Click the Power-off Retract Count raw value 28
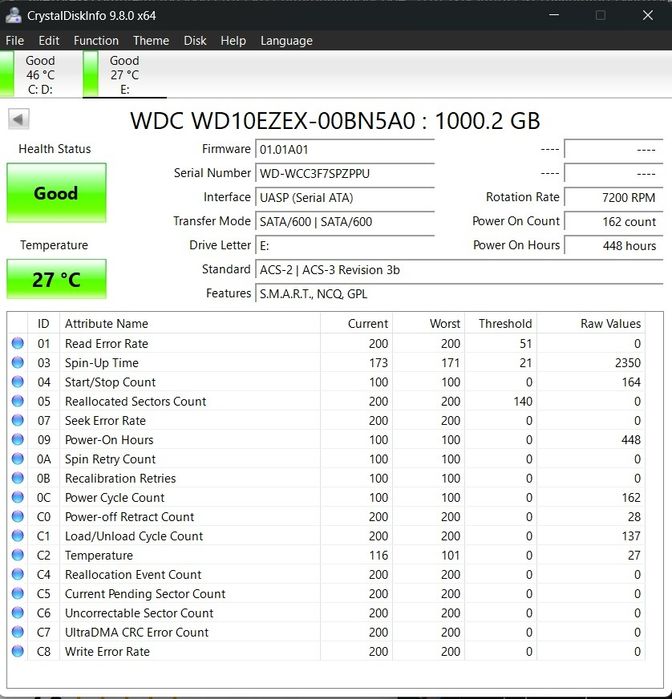Viewport: 672px width, 699px height. (x=634, y=516)
